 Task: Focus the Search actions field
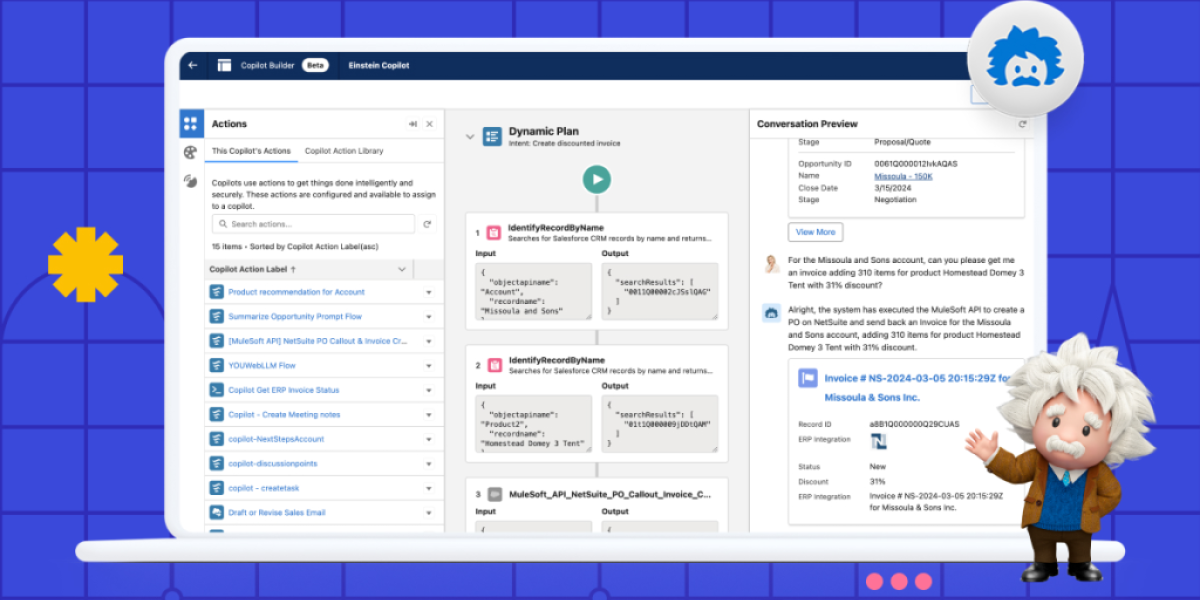pos(313,224)
